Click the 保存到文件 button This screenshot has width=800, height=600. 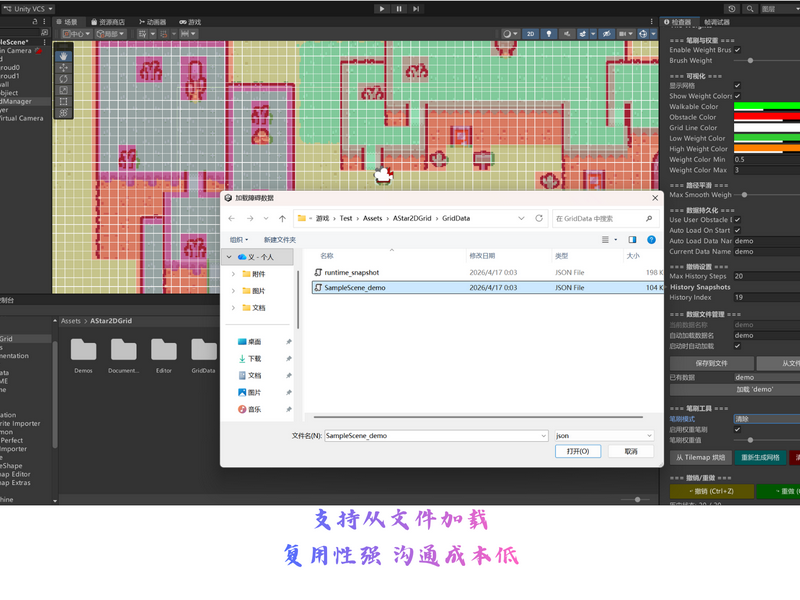[x=712, y=363]
